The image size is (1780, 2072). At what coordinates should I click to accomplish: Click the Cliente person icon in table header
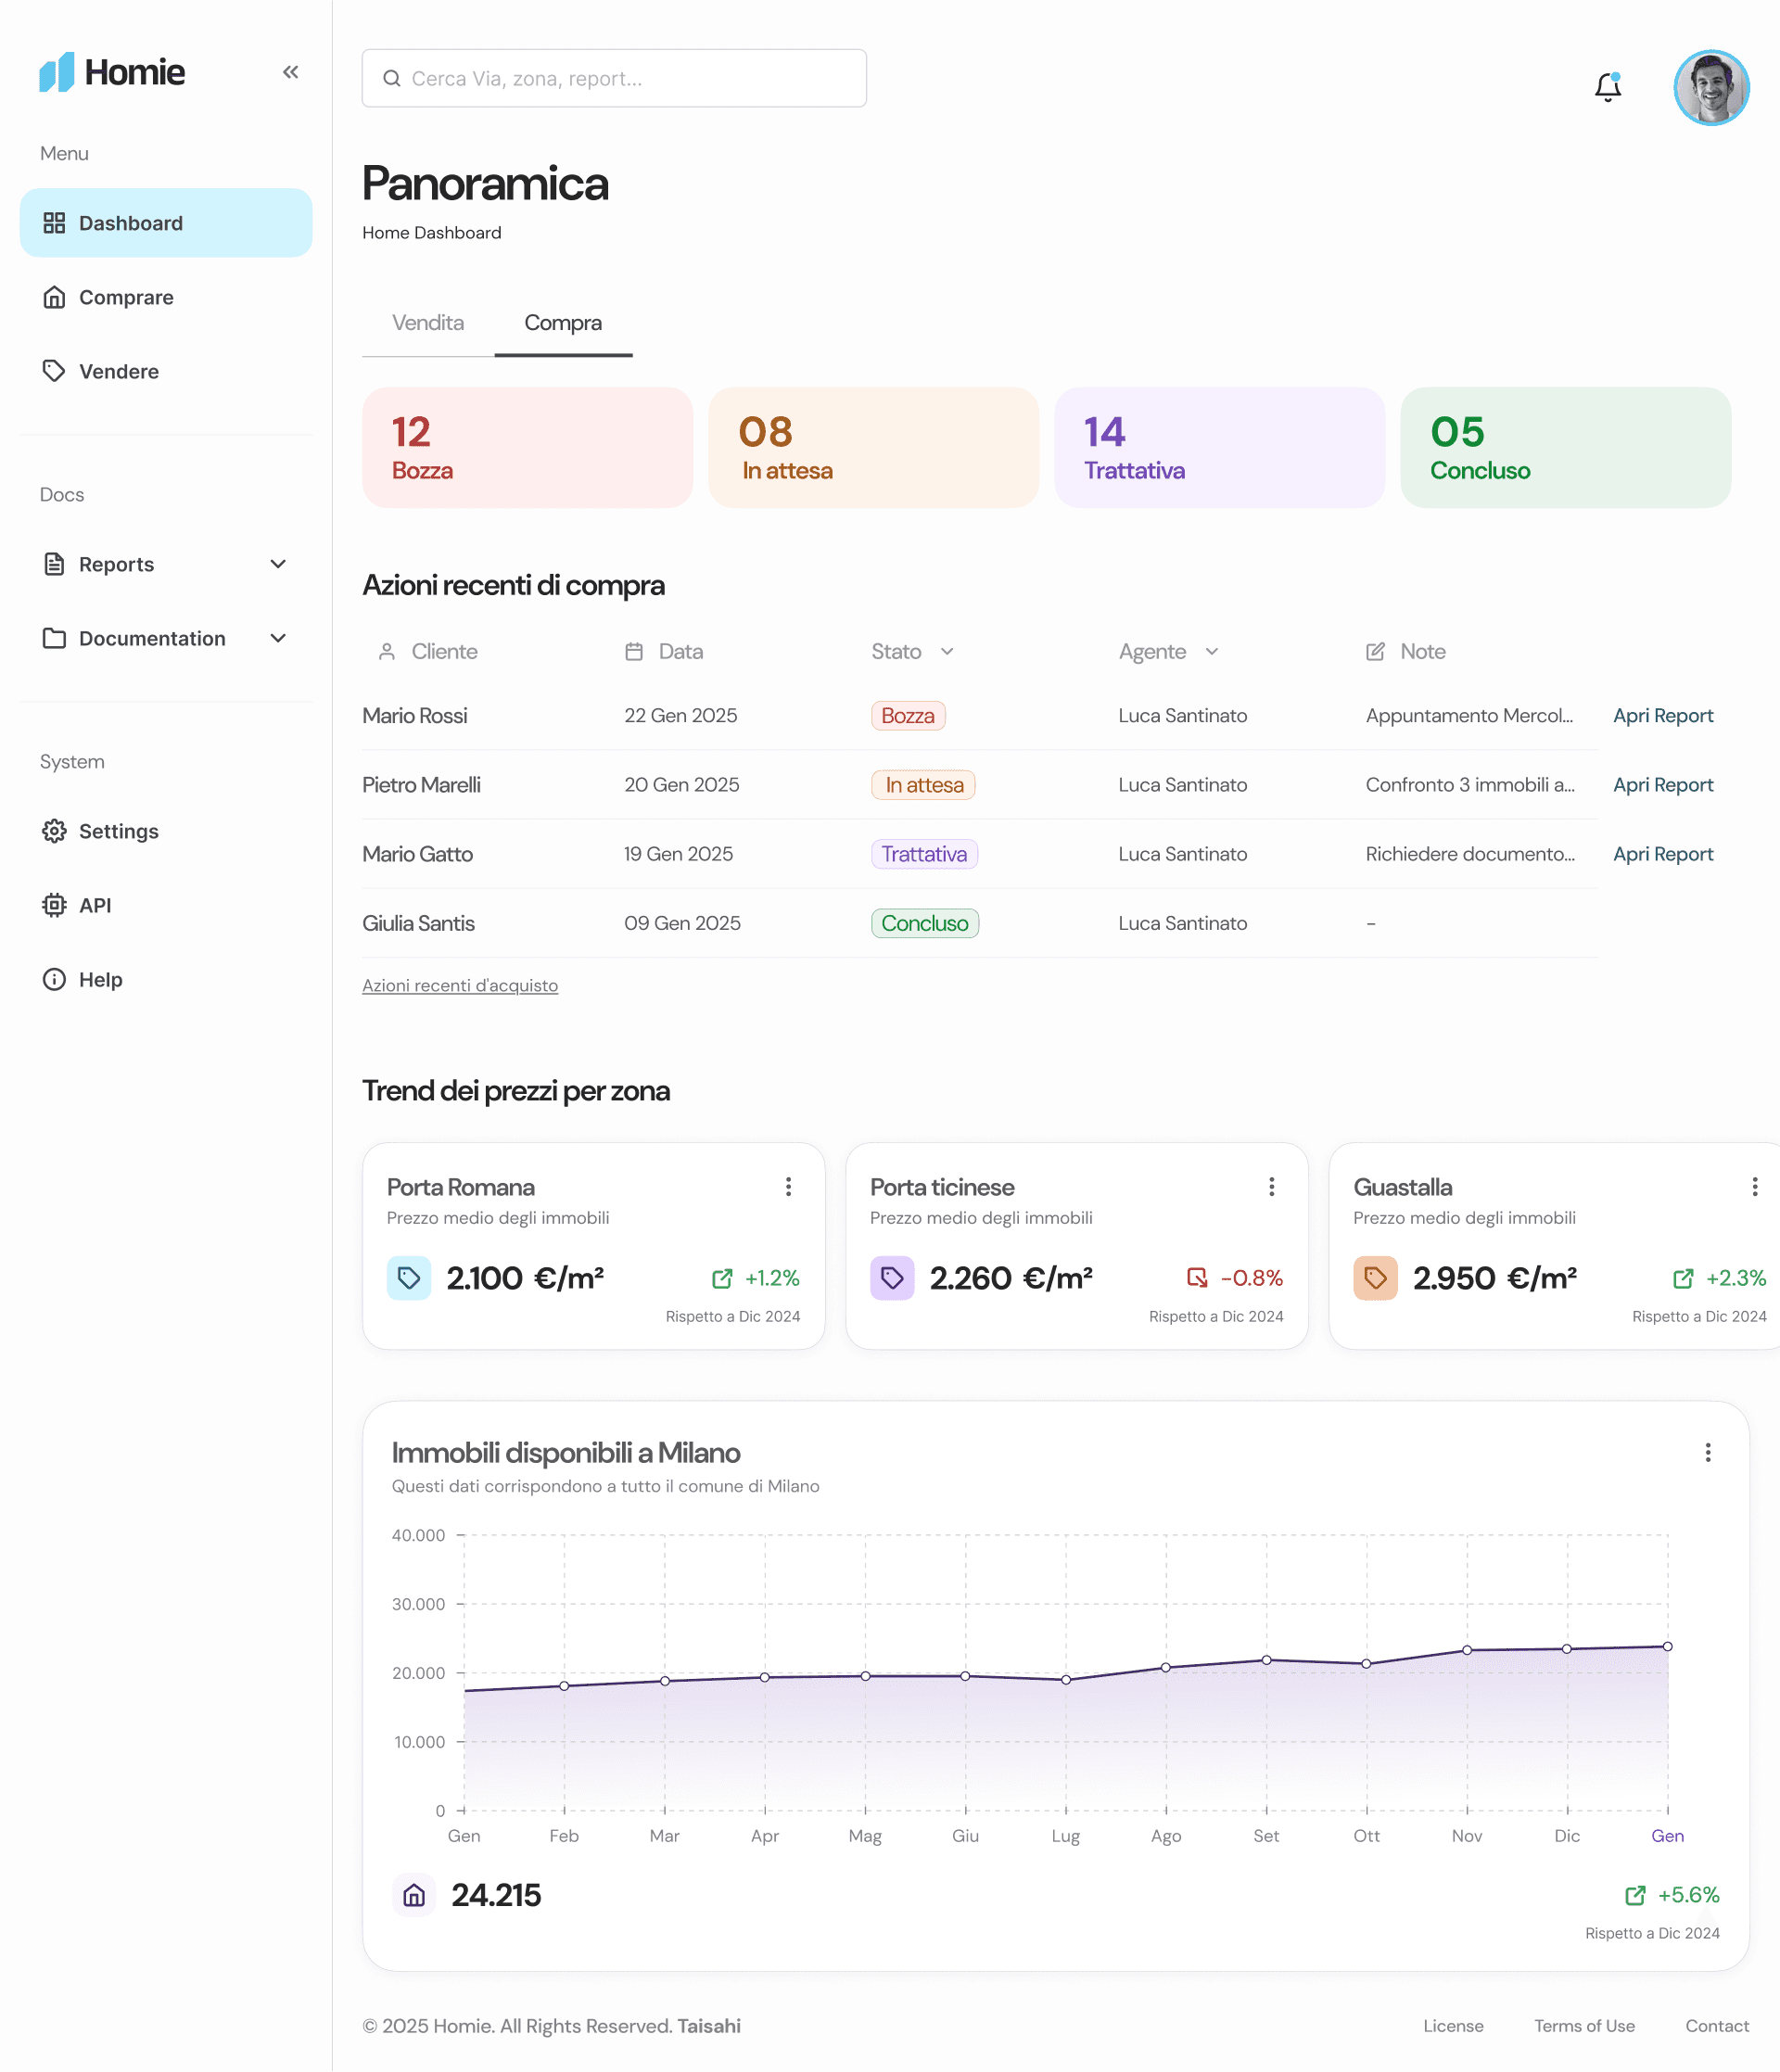click(387, 652)
